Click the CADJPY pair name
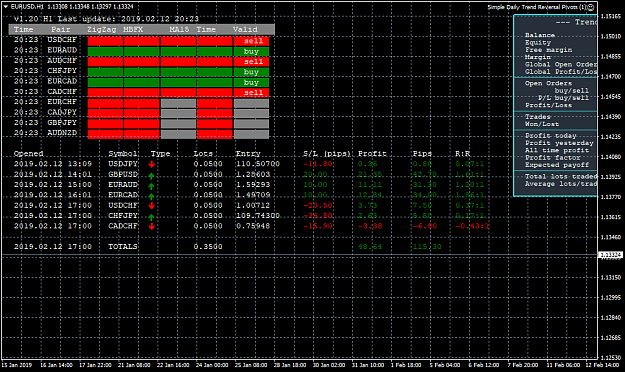 (62, 112)
